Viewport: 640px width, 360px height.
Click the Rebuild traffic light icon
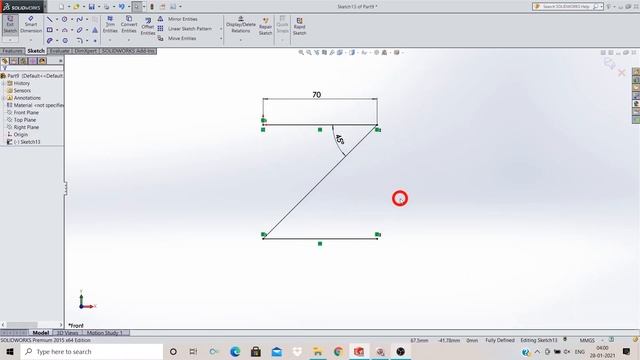pyautogui.click(x=152, y=7)
